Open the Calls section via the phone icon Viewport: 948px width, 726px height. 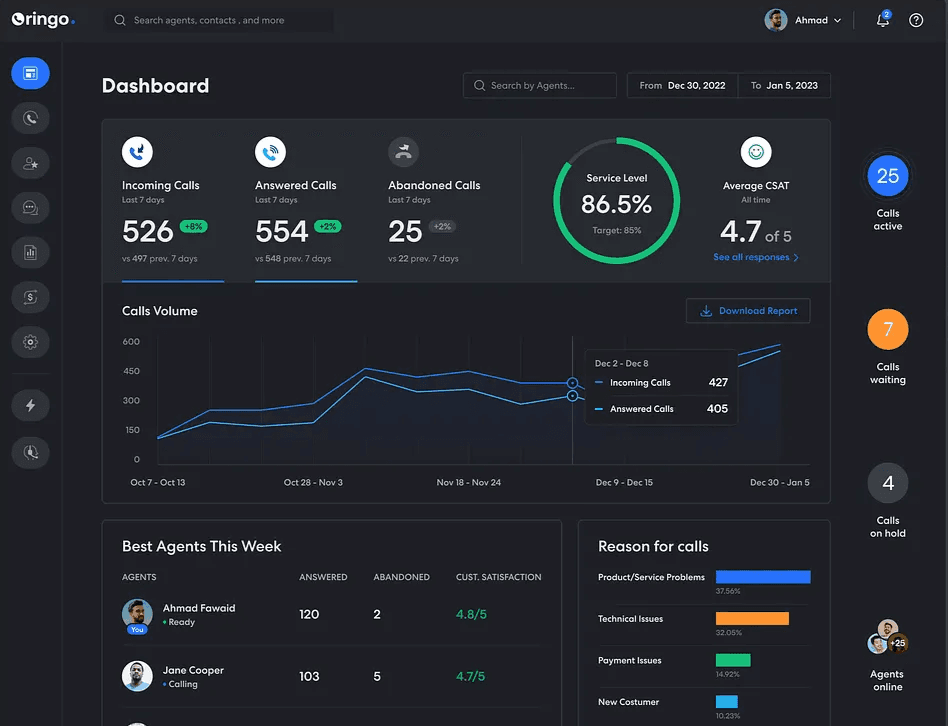pos(30,118)
